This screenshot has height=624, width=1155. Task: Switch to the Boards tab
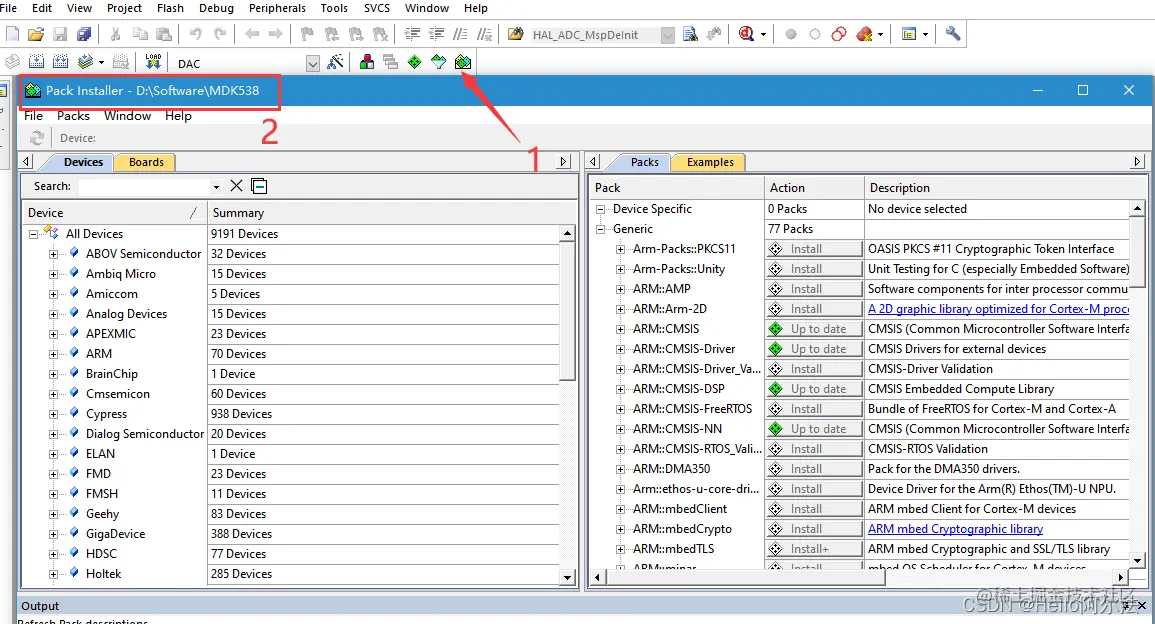146,162
